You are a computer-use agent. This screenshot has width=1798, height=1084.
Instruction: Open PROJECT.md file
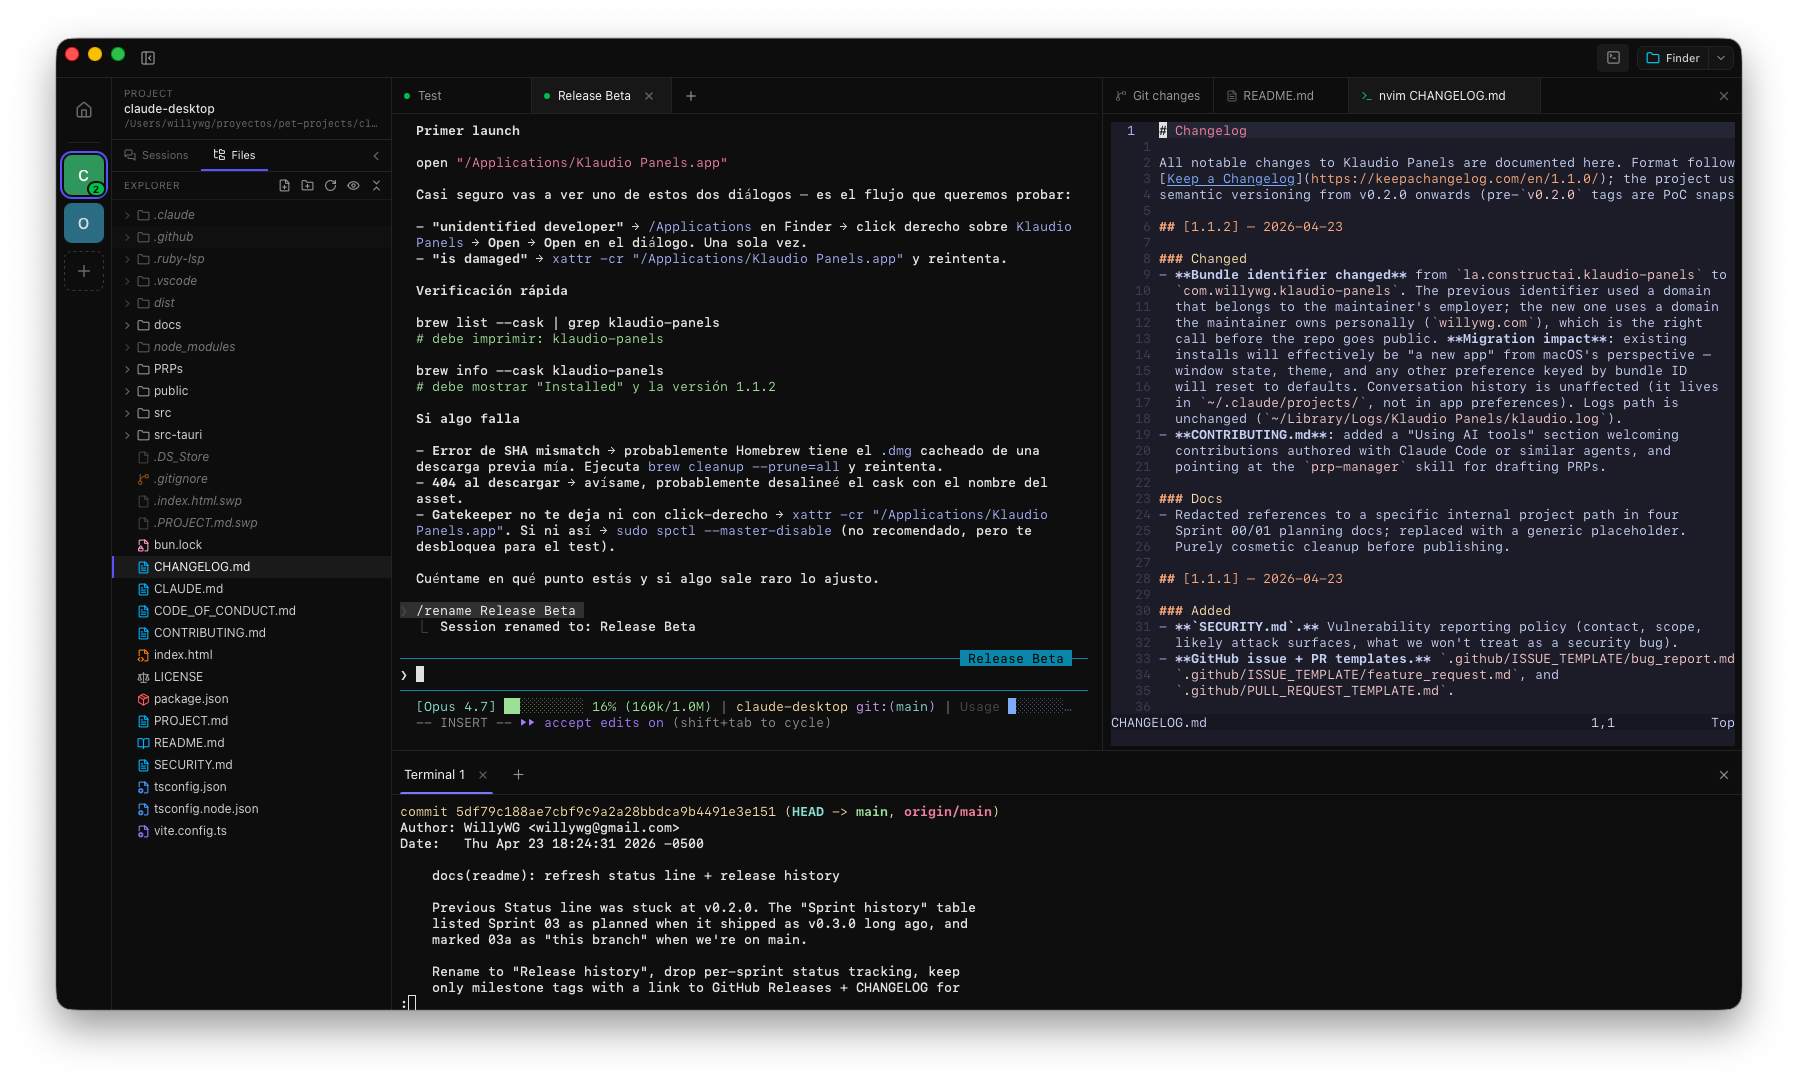tap(251, 721)
